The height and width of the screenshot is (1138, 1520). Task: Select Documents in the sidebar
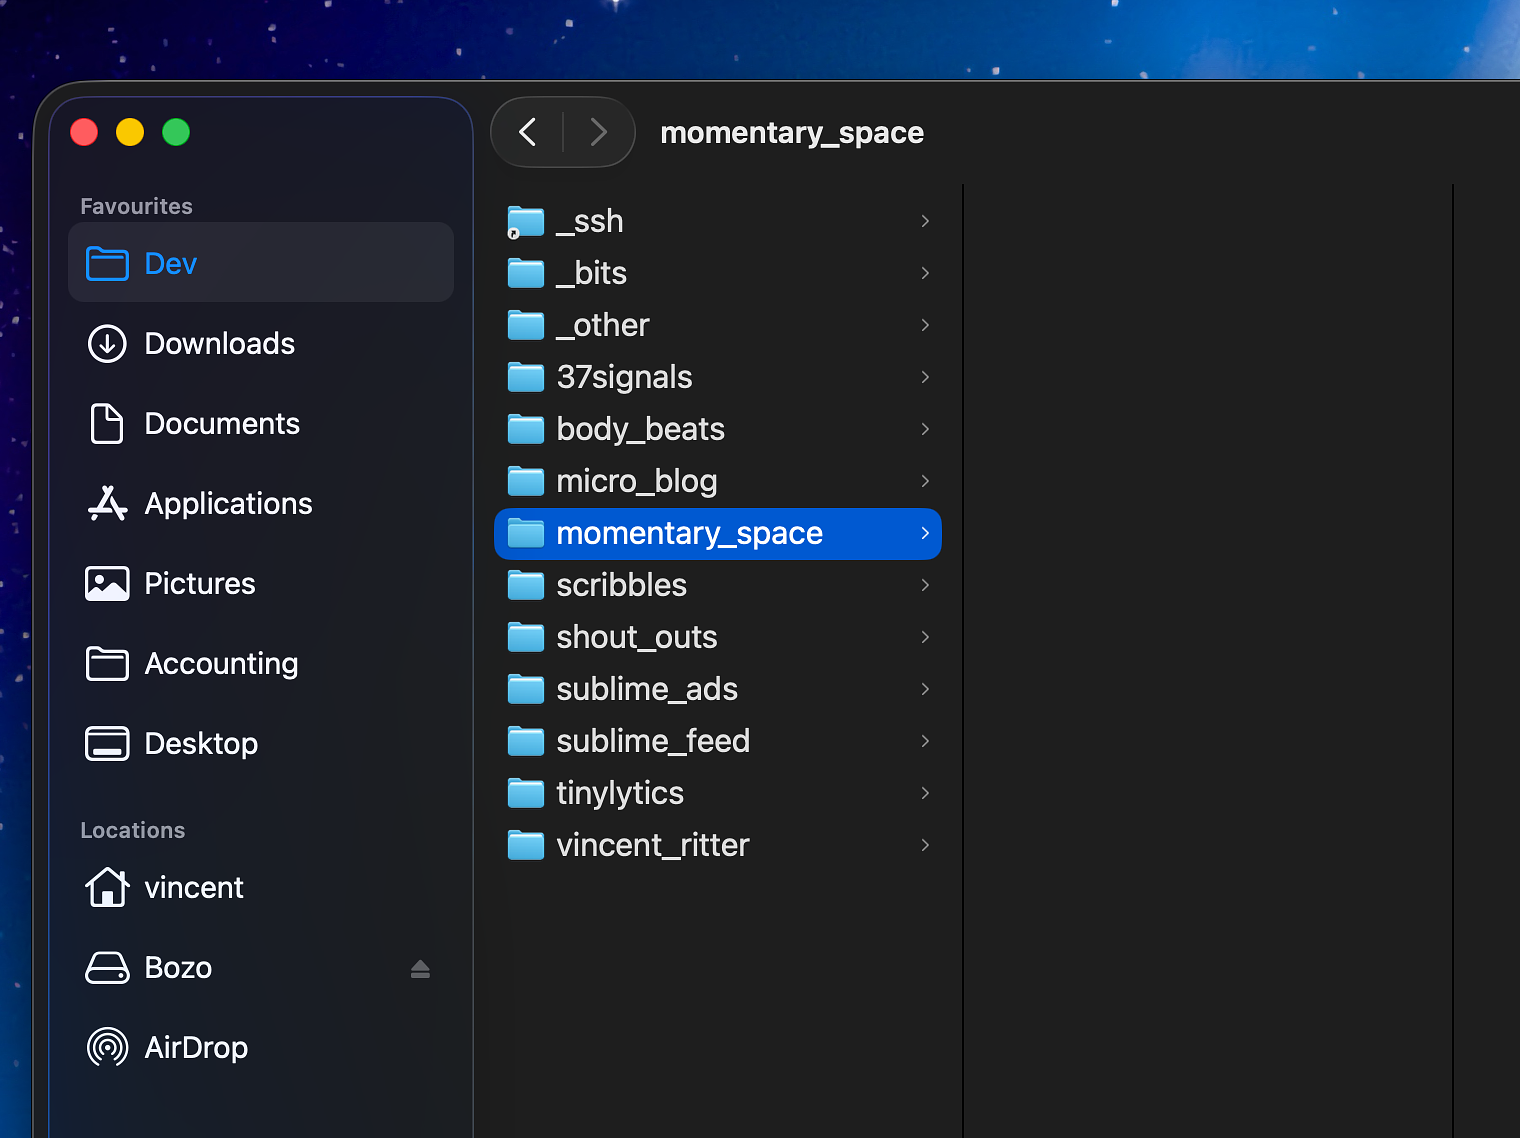pos(222,423)
